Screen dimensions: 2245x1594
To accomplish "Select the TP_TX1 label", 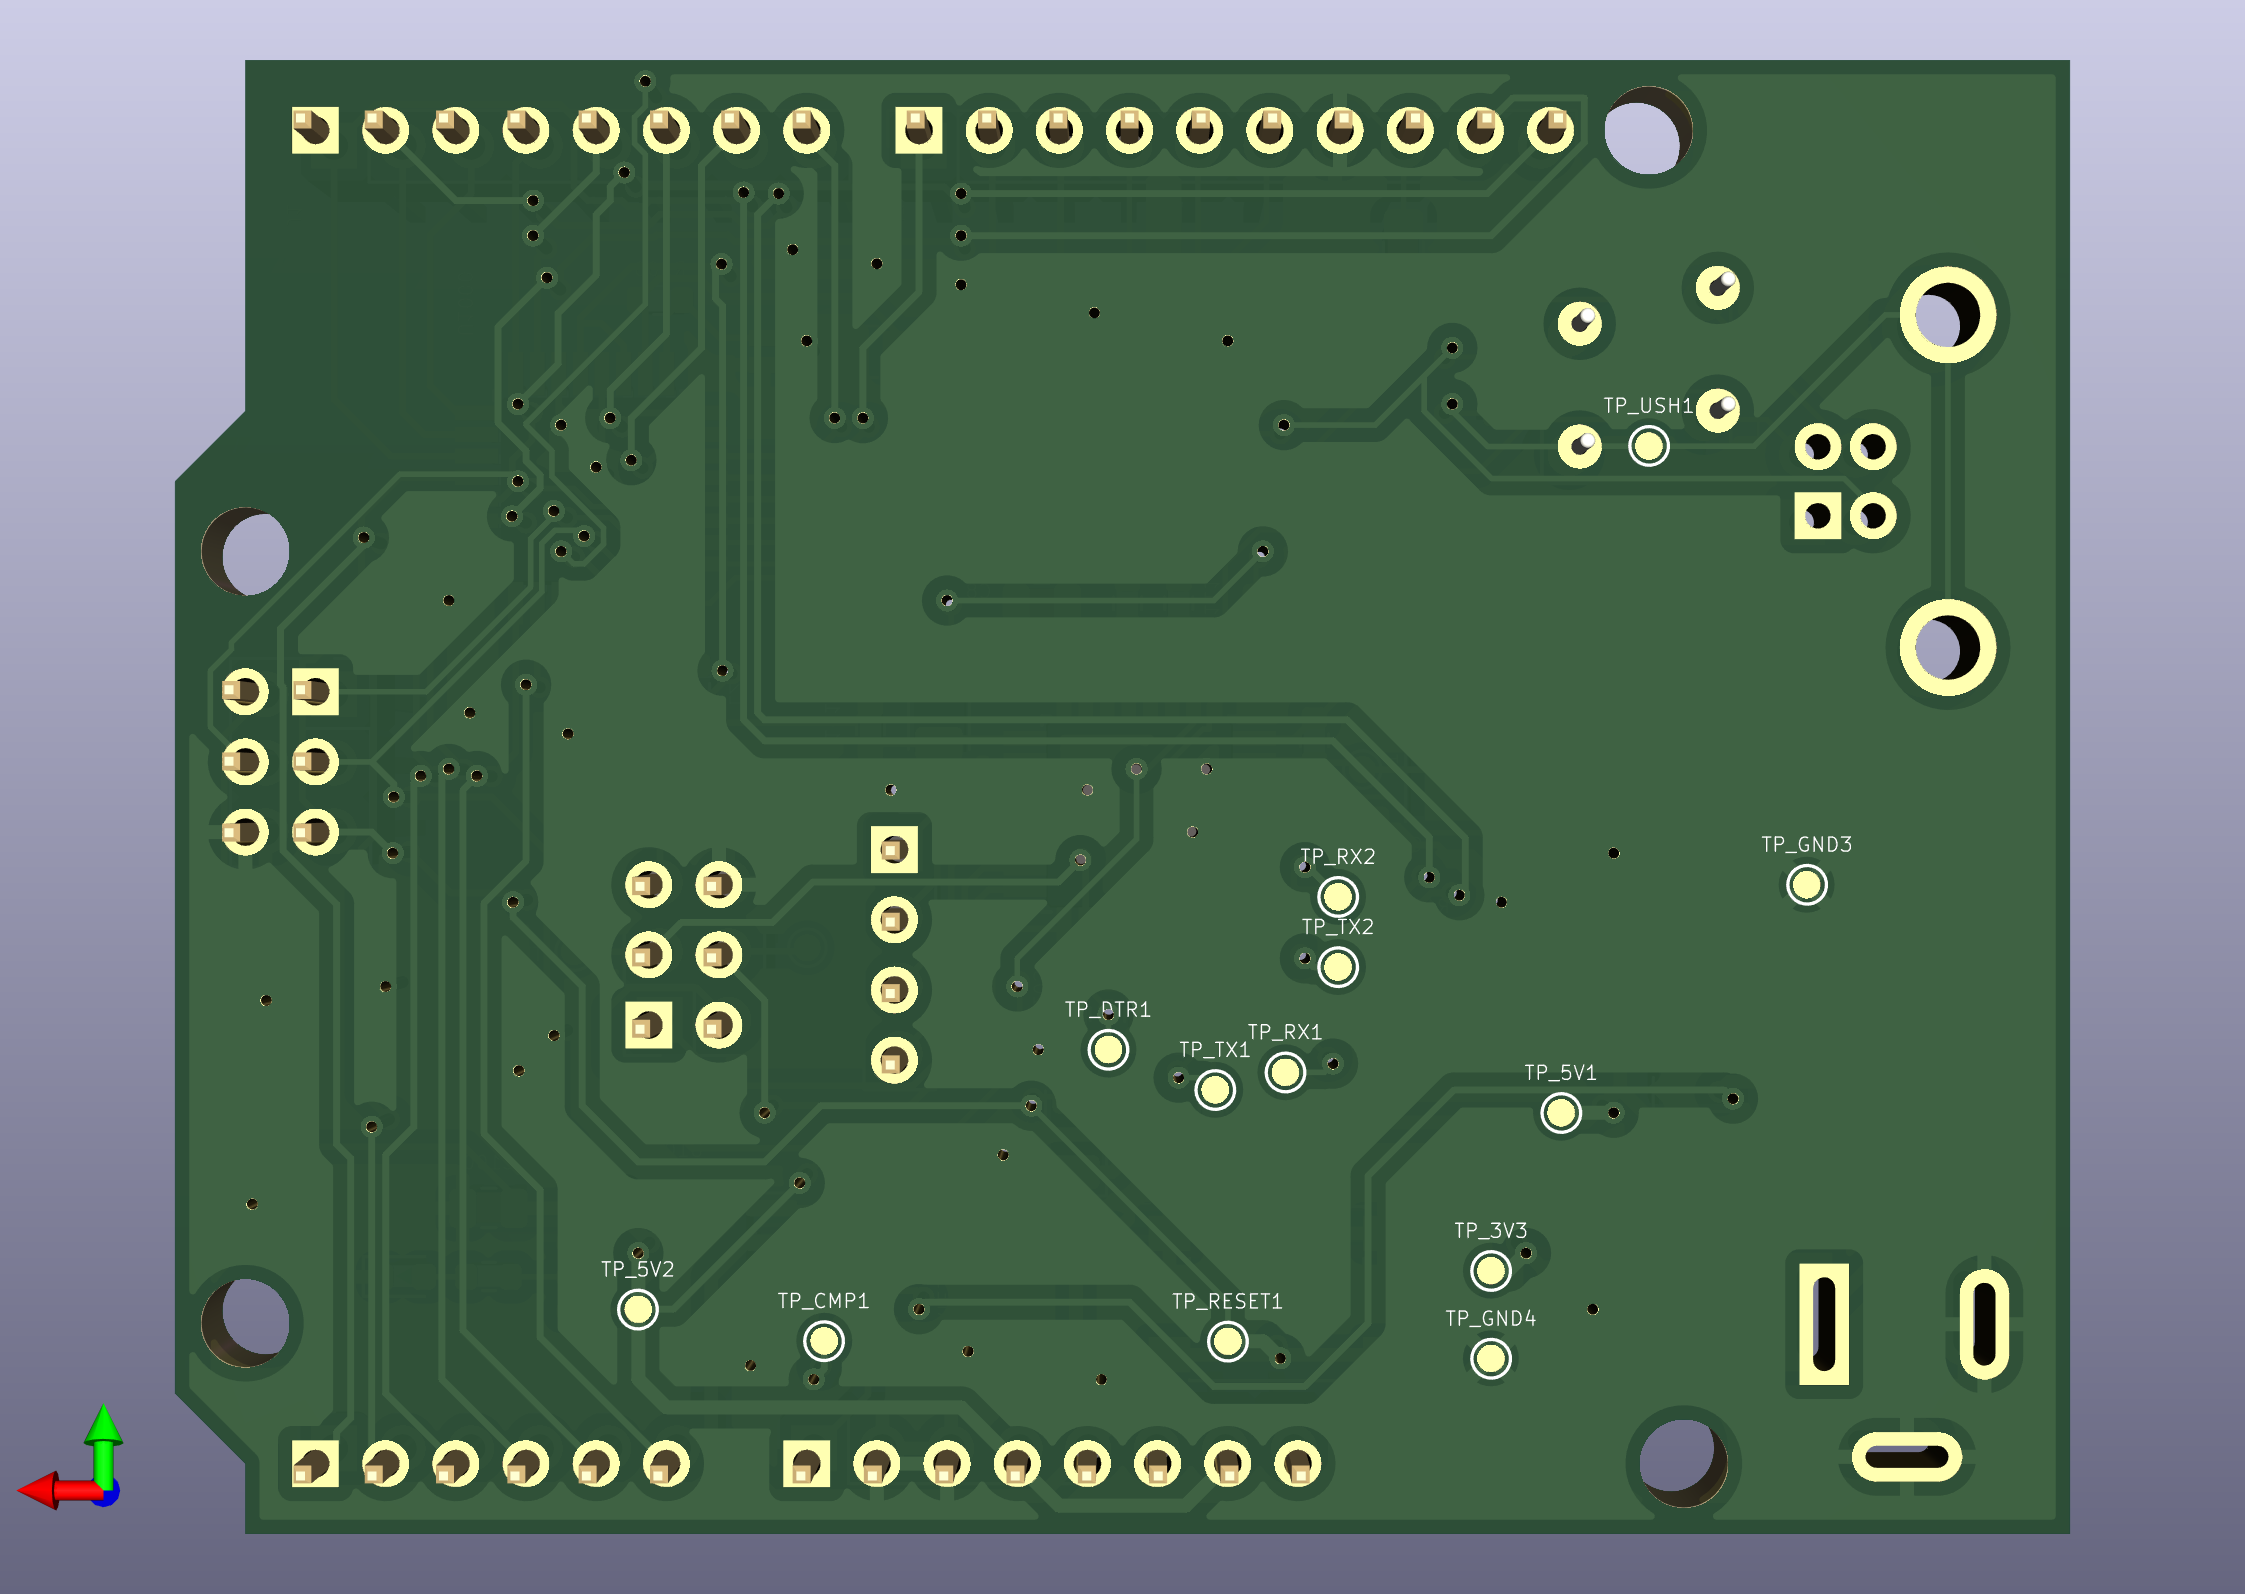I will (x=1214, y=1050).
